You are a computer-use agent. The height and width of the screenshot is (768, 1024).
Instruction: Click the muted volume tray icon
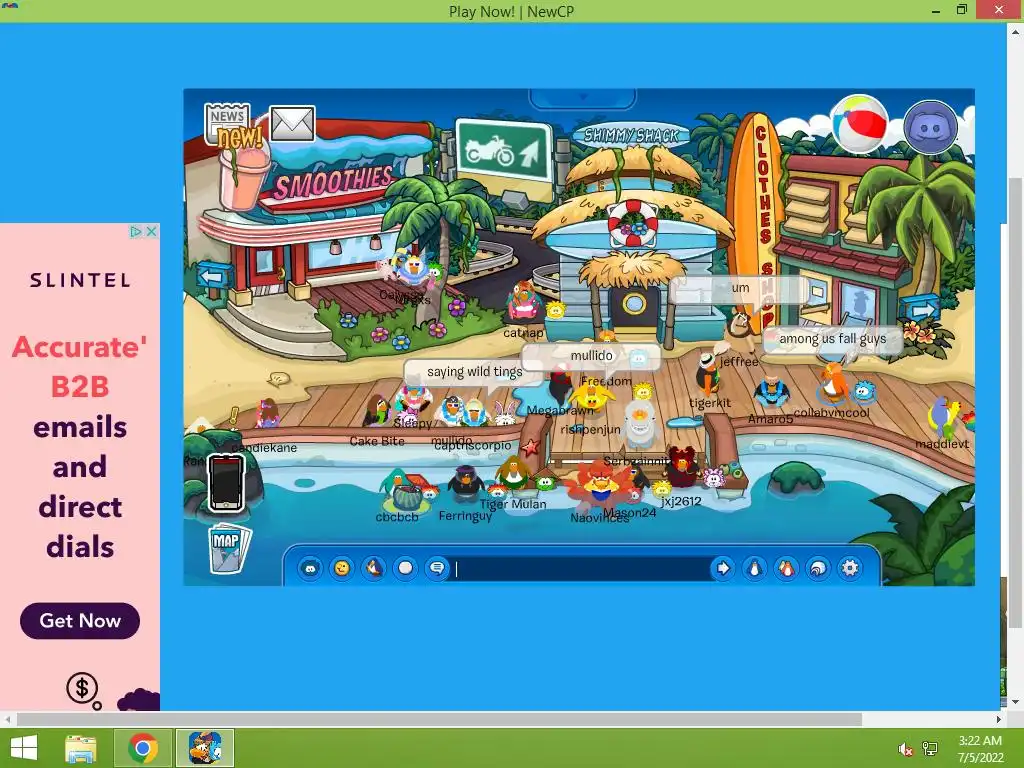coord(905,750)
